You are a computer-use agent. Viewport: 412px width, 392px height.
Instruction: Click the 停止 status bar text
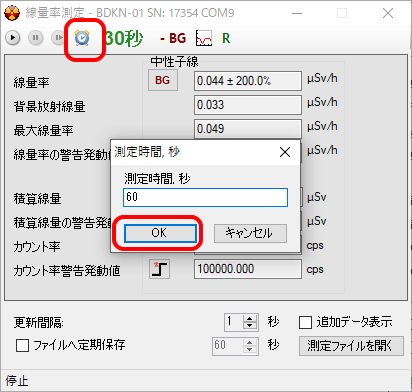tap(17, 381)
